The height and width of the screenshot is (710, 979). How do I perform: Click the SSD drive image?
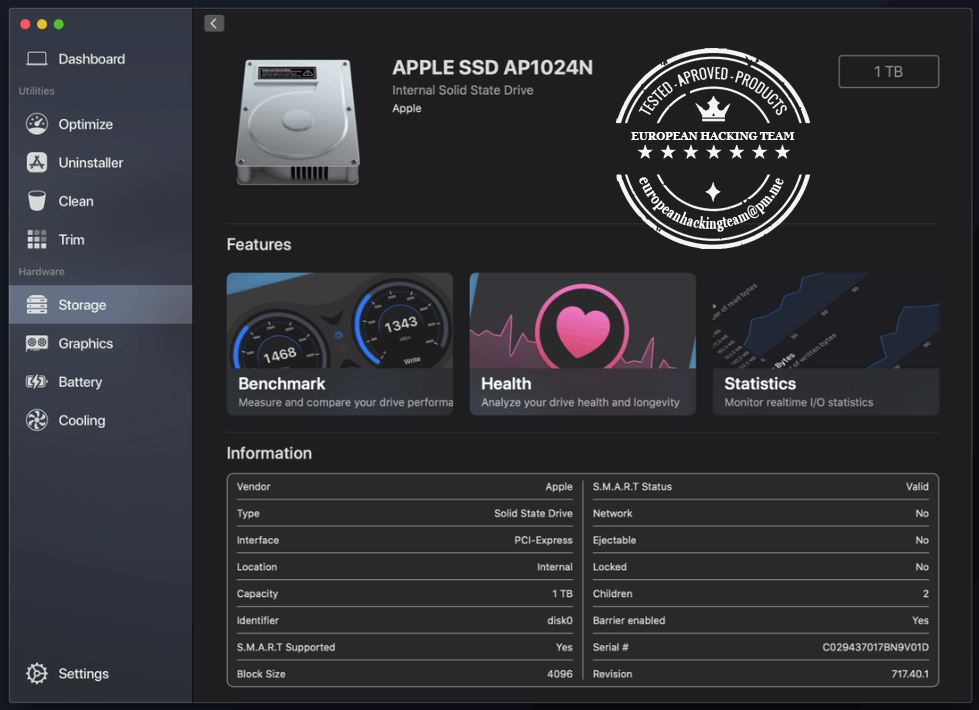(x=295, y=118)
